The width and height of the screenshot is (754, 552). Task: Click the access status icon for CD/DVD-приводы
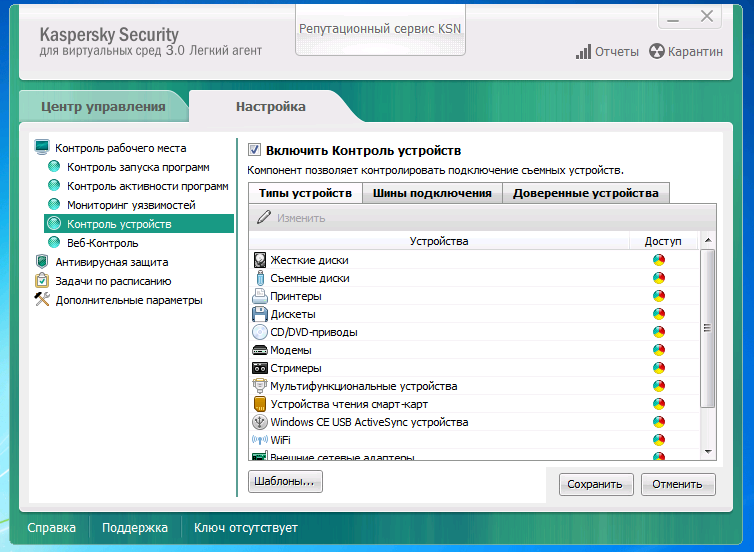tap(659, 332)
